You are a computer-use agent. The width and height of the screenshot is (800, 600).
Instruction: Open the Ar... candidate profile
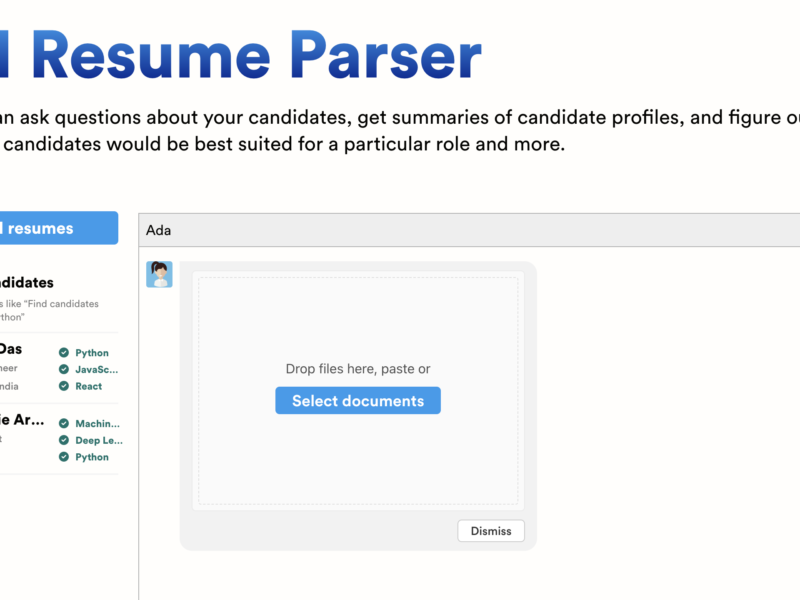[22, 420]
